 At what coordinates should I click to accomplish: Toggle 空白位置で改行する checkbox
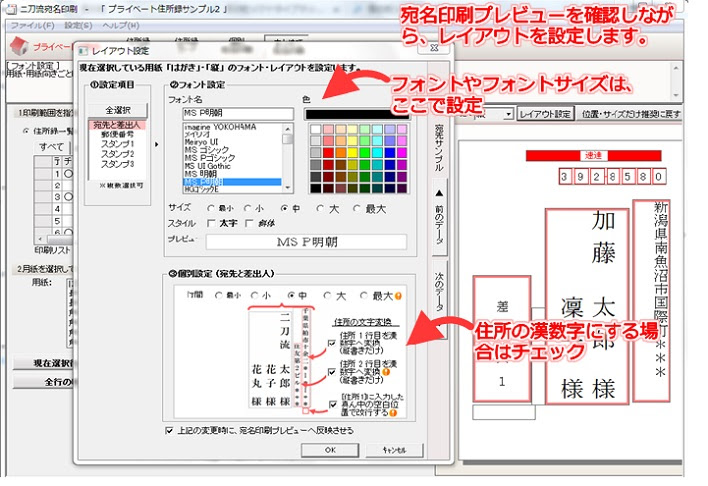coord(333,404)
